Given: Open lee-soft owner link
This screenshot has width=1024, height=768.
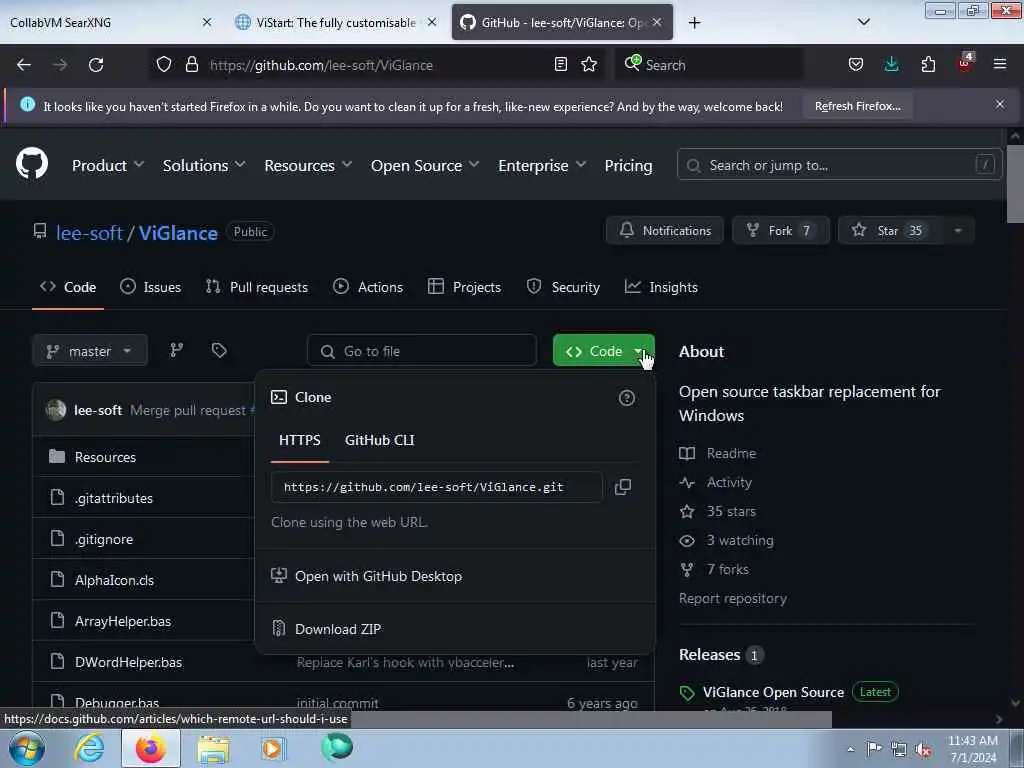Looking at the screenshot, I should click(89, 232).
